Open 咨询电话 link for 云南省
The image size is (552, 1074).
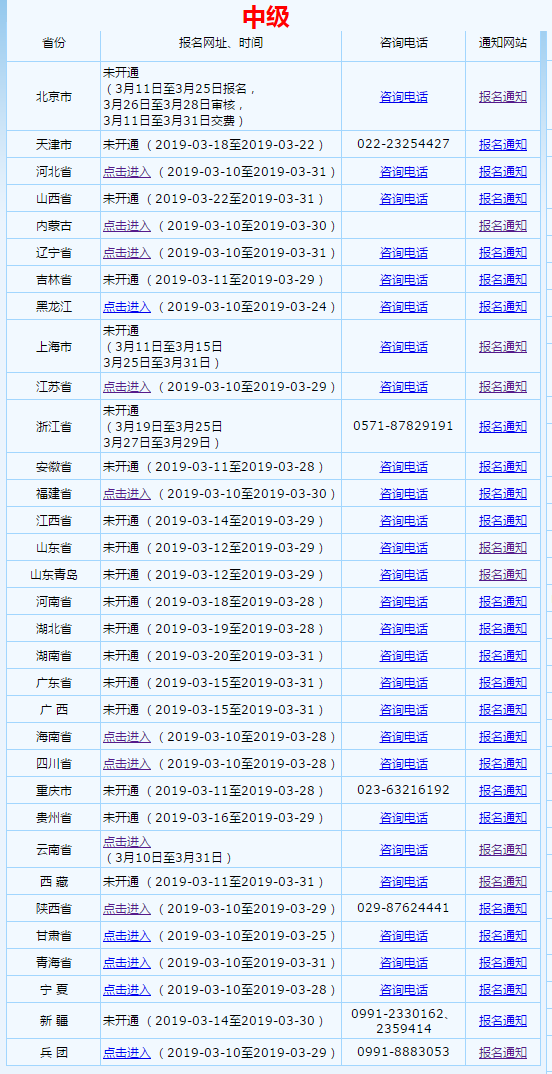pyautogui.click(x=403, y=850)
